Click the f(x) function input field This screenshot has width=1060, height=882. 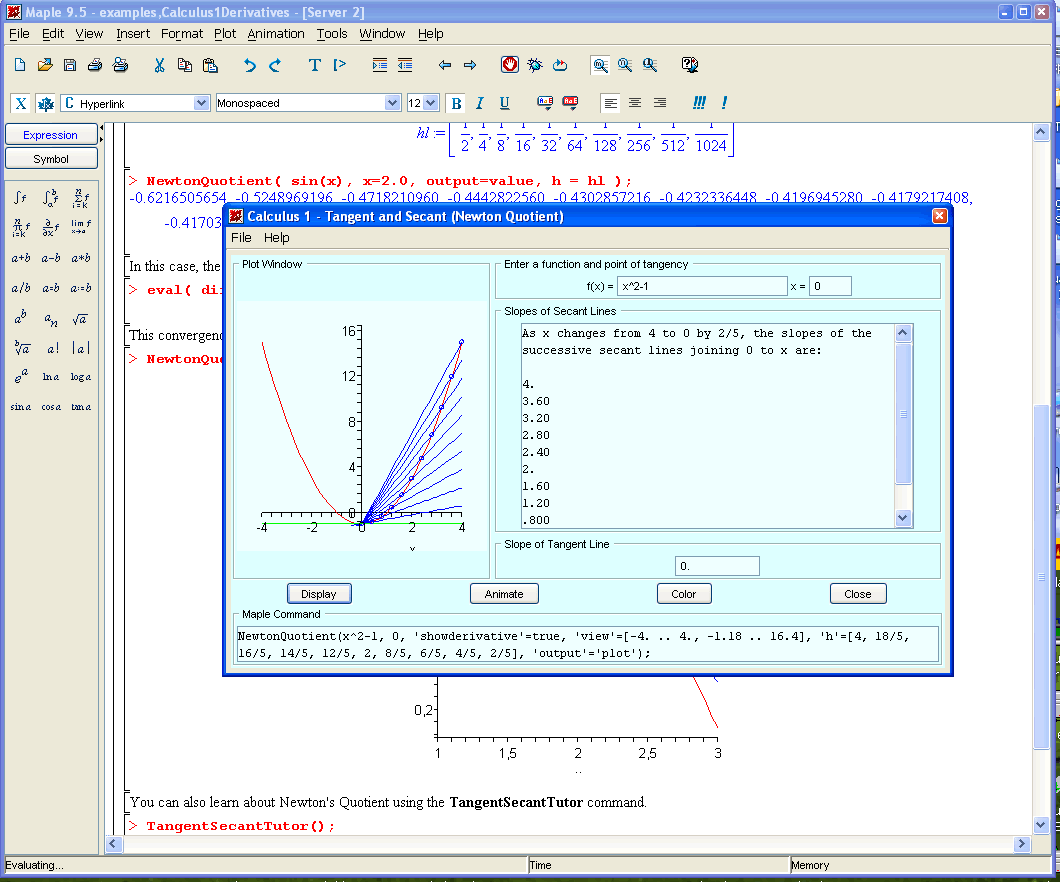click(x=702, y=287)
